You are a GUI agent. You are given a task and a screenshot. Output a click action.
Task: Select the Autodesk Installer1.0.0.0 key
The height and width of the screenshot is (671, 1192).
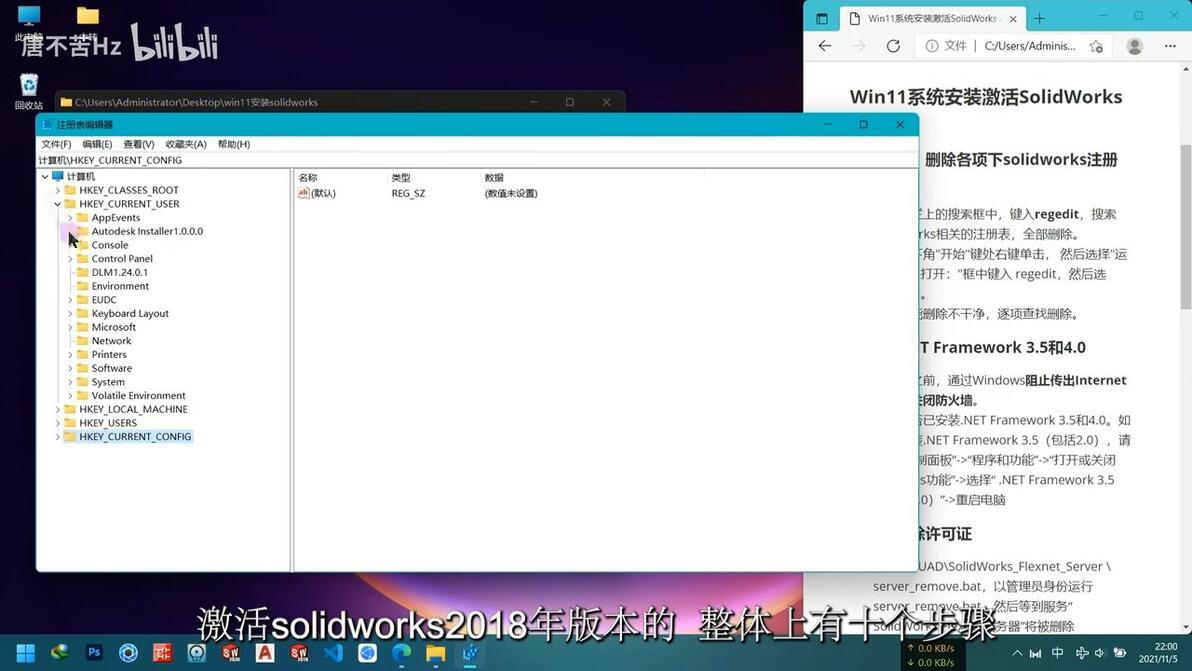pyautogui.click(x=147, y=231)
